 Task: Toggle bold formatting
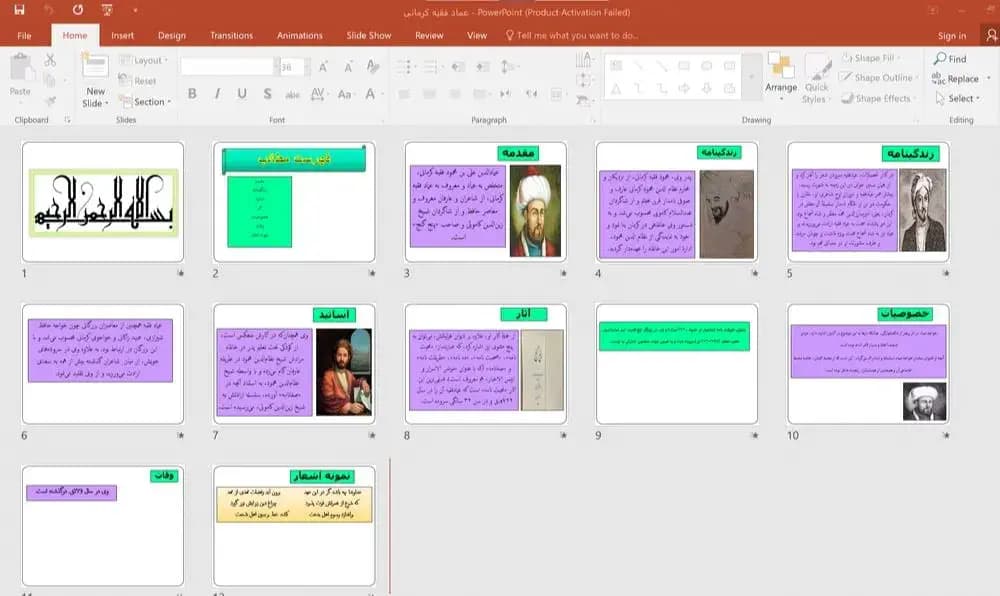192,94
